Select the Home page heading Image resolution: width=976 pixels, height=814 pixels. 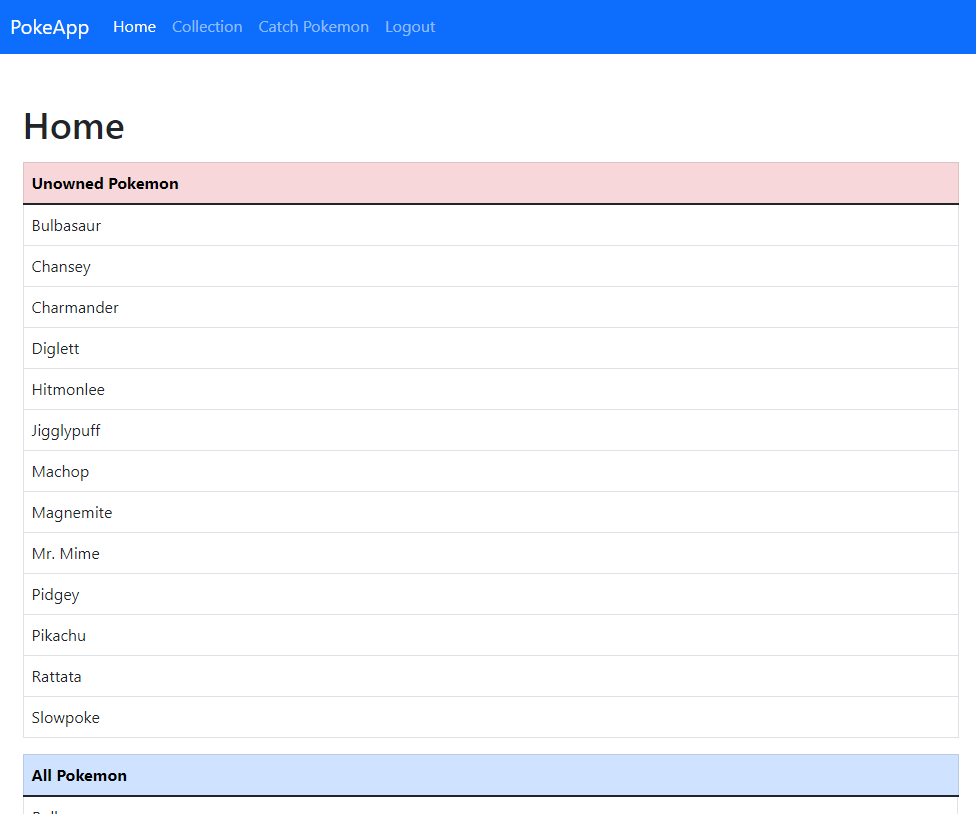[x=74, y=126]
